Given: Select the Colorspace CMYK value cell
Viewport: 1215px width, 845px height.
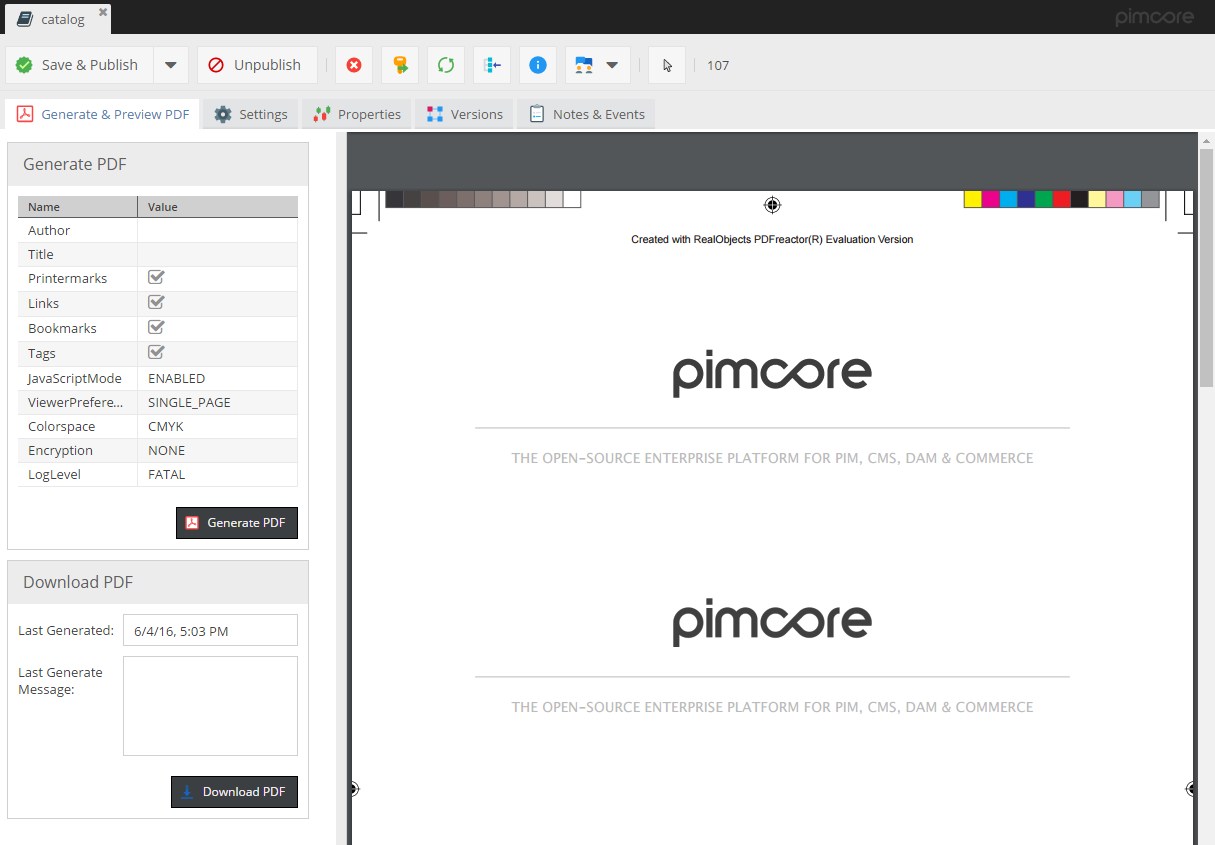Looking at the screenshot, I should click(x=217, y=426).
